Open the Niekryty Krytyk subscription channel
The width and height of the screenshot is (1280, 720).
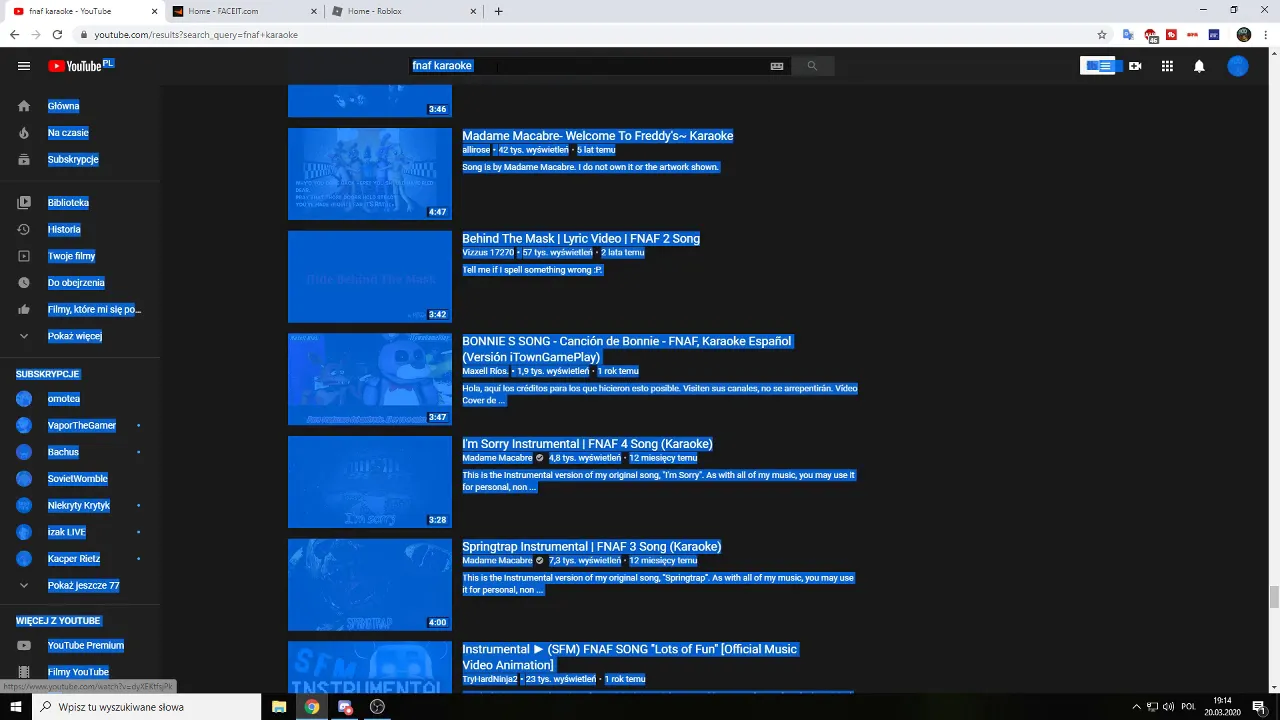(x=78, y=506)
